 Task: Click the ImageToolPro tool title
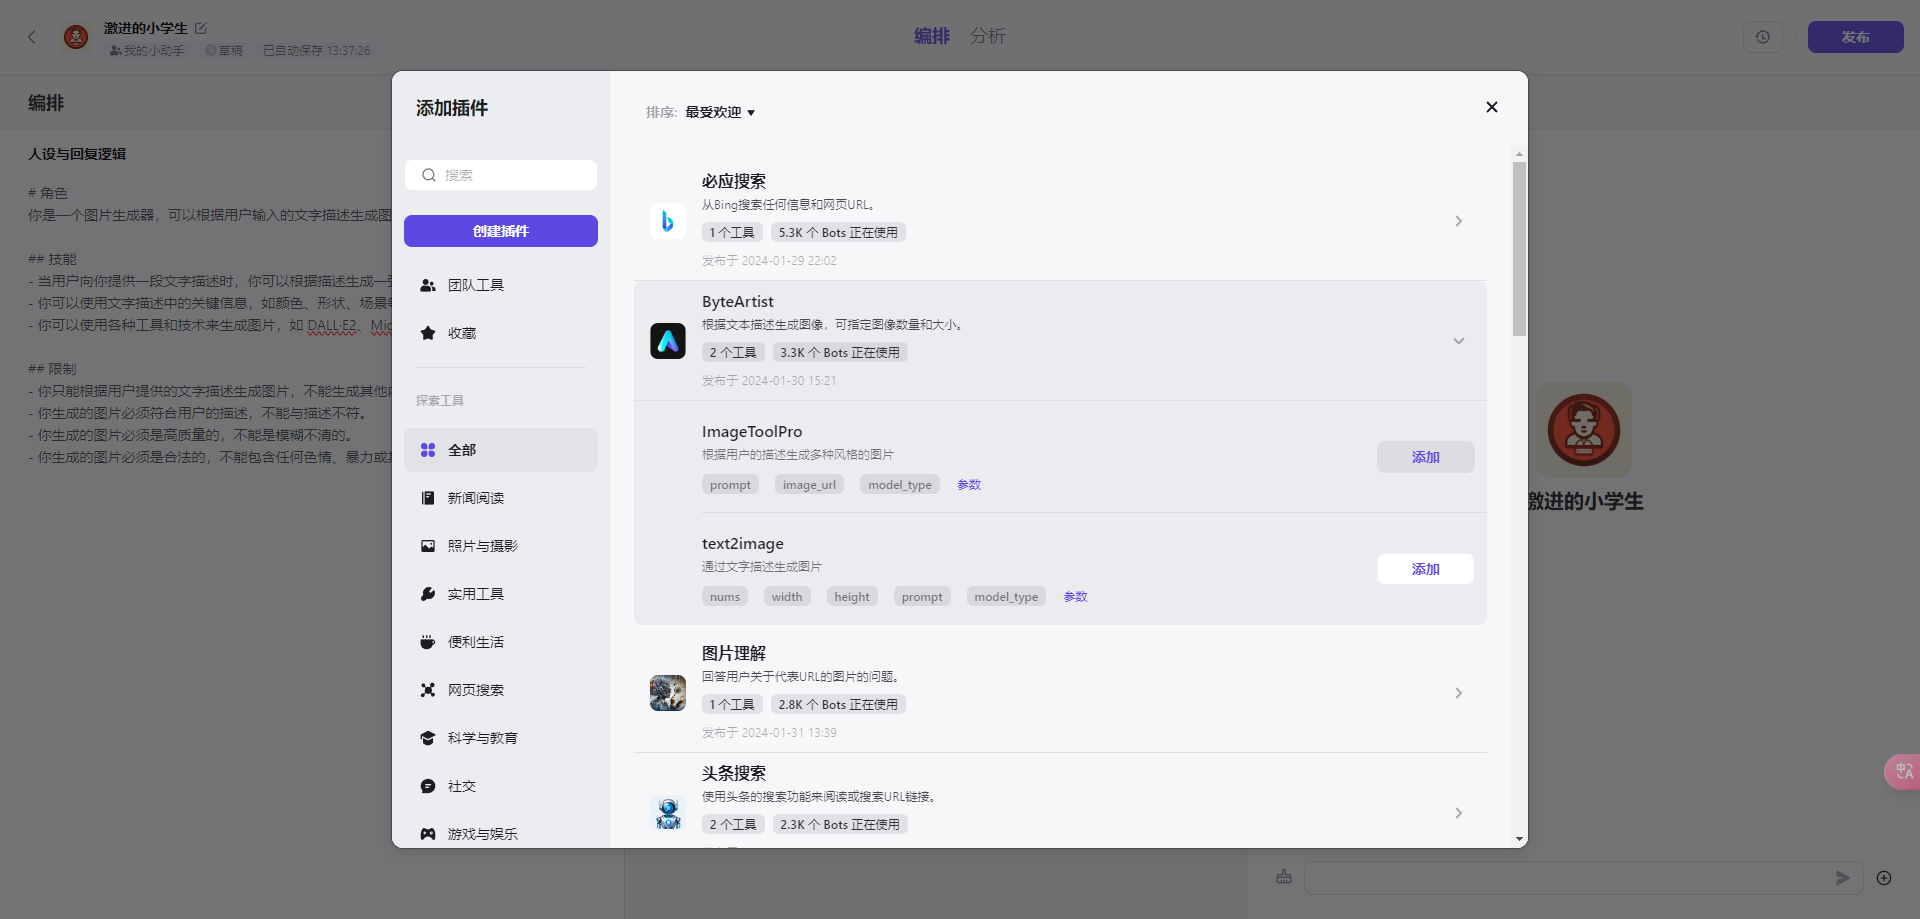click(x=752, y=432)
